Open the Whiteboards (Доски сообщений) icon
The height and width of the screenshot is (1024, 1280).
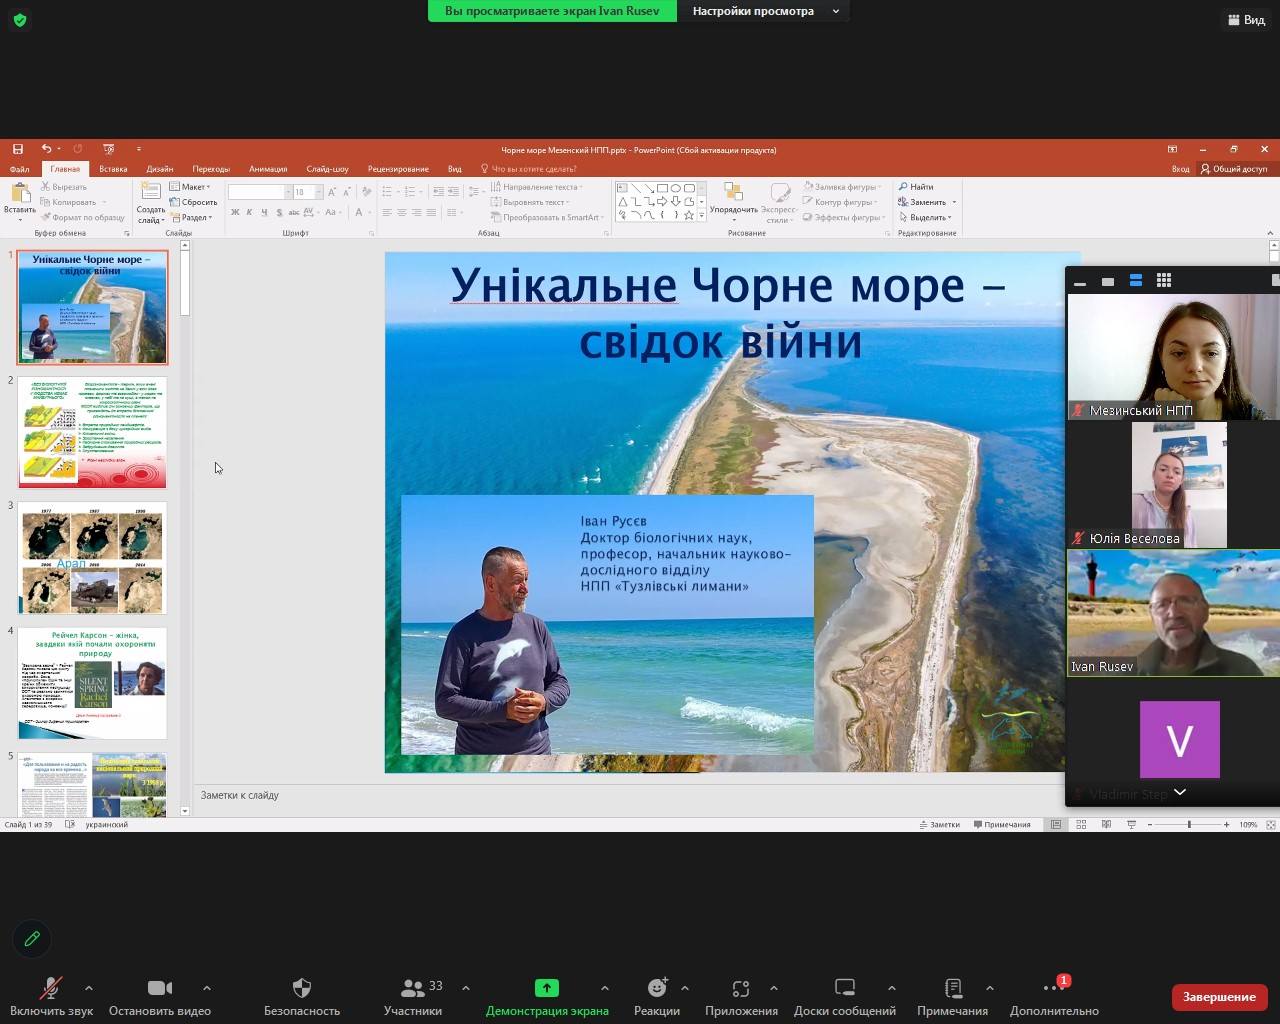(x=844, y=988)
